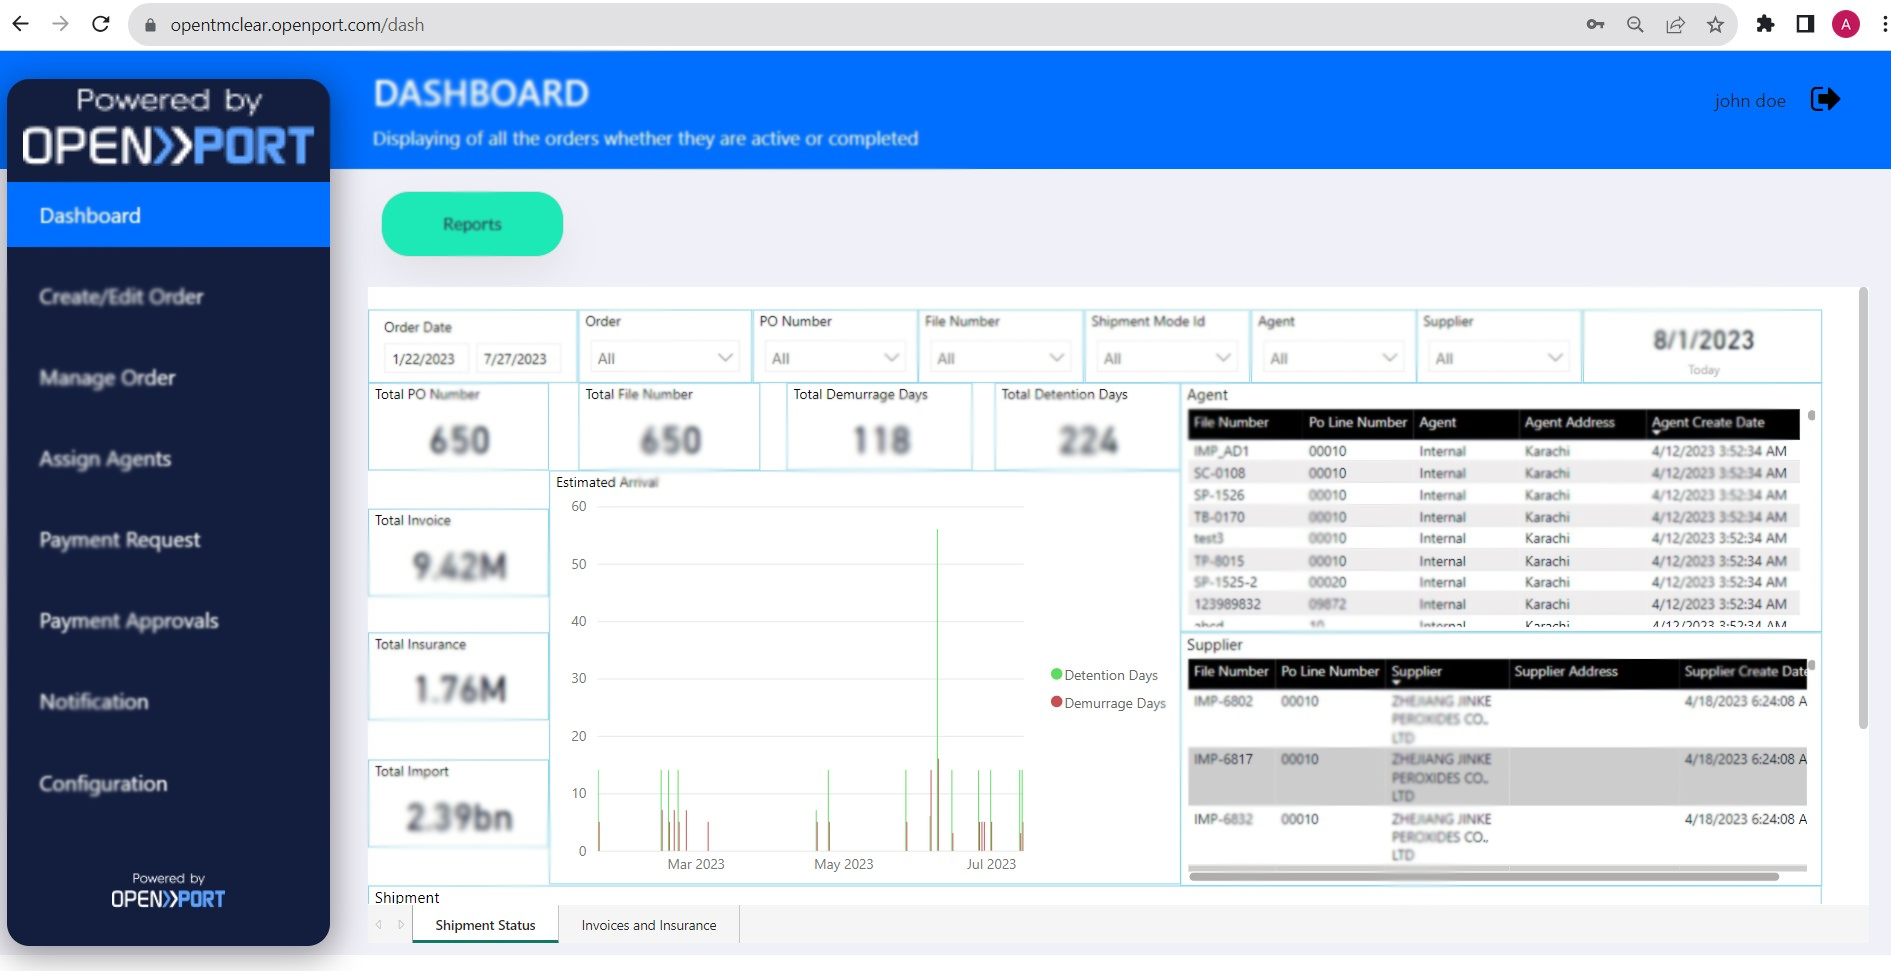Open Assign Agents in sidebar
Image resolution: width=1891 pixels, height=971 pixels.
coord(105,459)
